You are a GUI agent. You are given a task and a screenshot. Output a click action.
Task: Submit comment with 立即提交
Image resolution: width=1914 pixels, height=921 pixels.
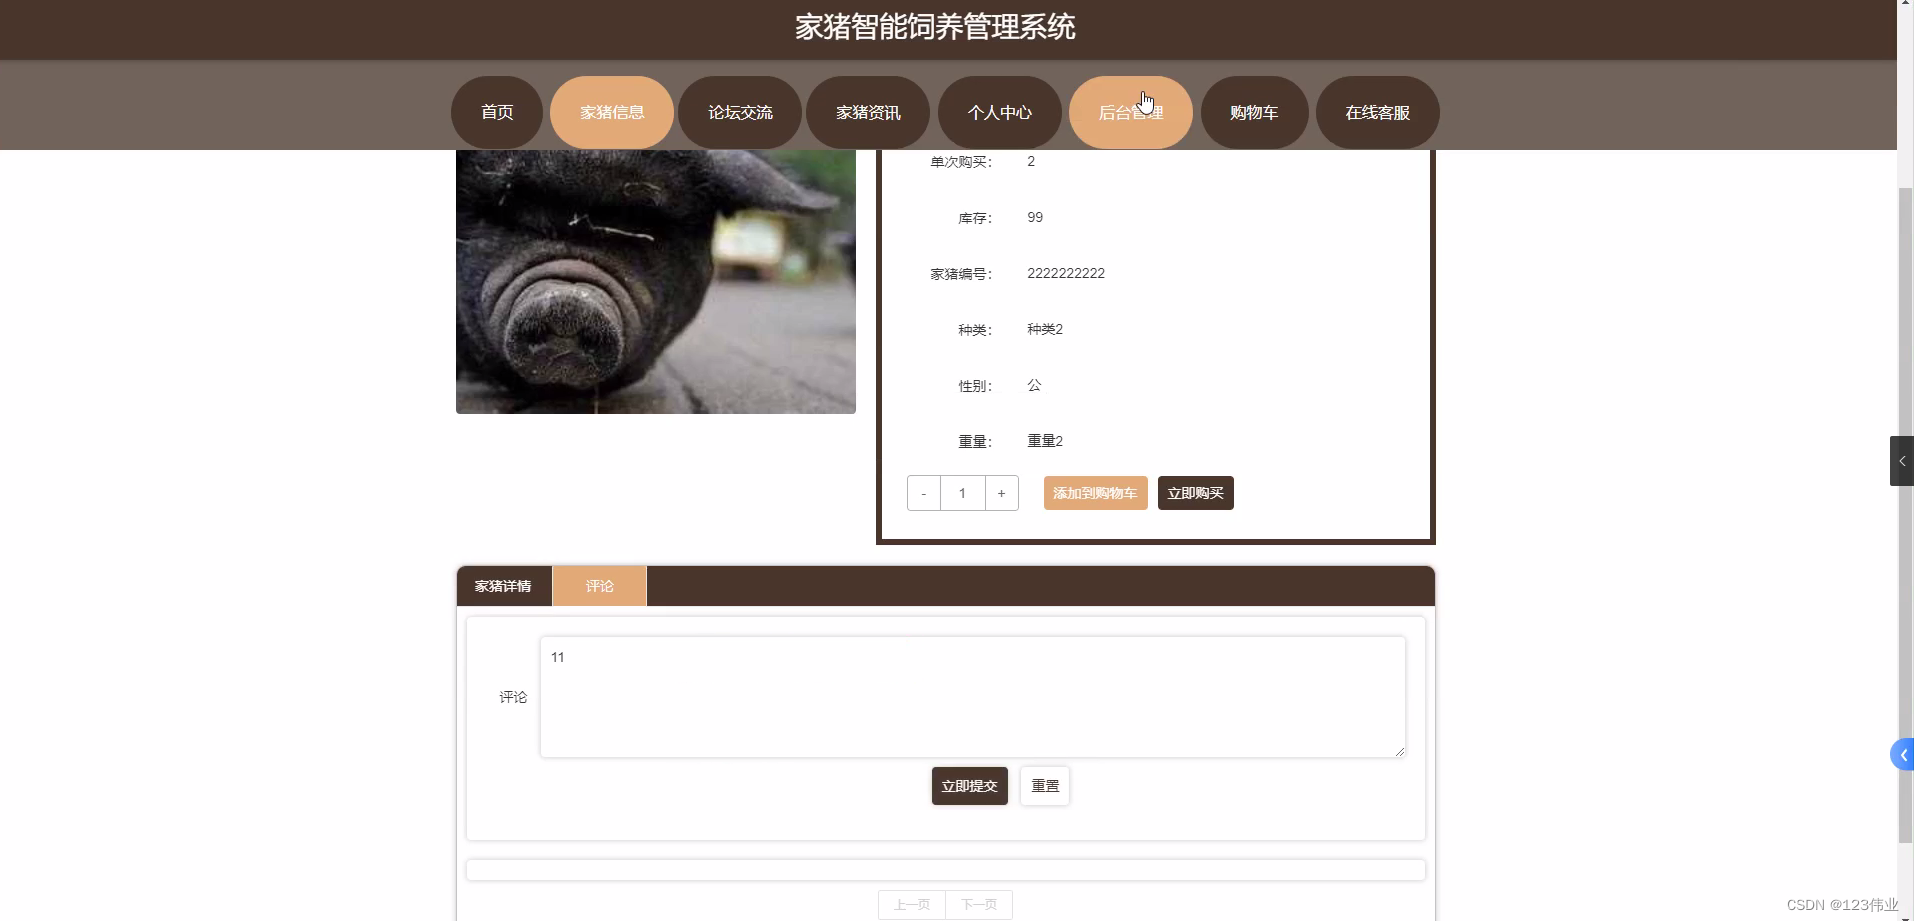click(968, 785)
